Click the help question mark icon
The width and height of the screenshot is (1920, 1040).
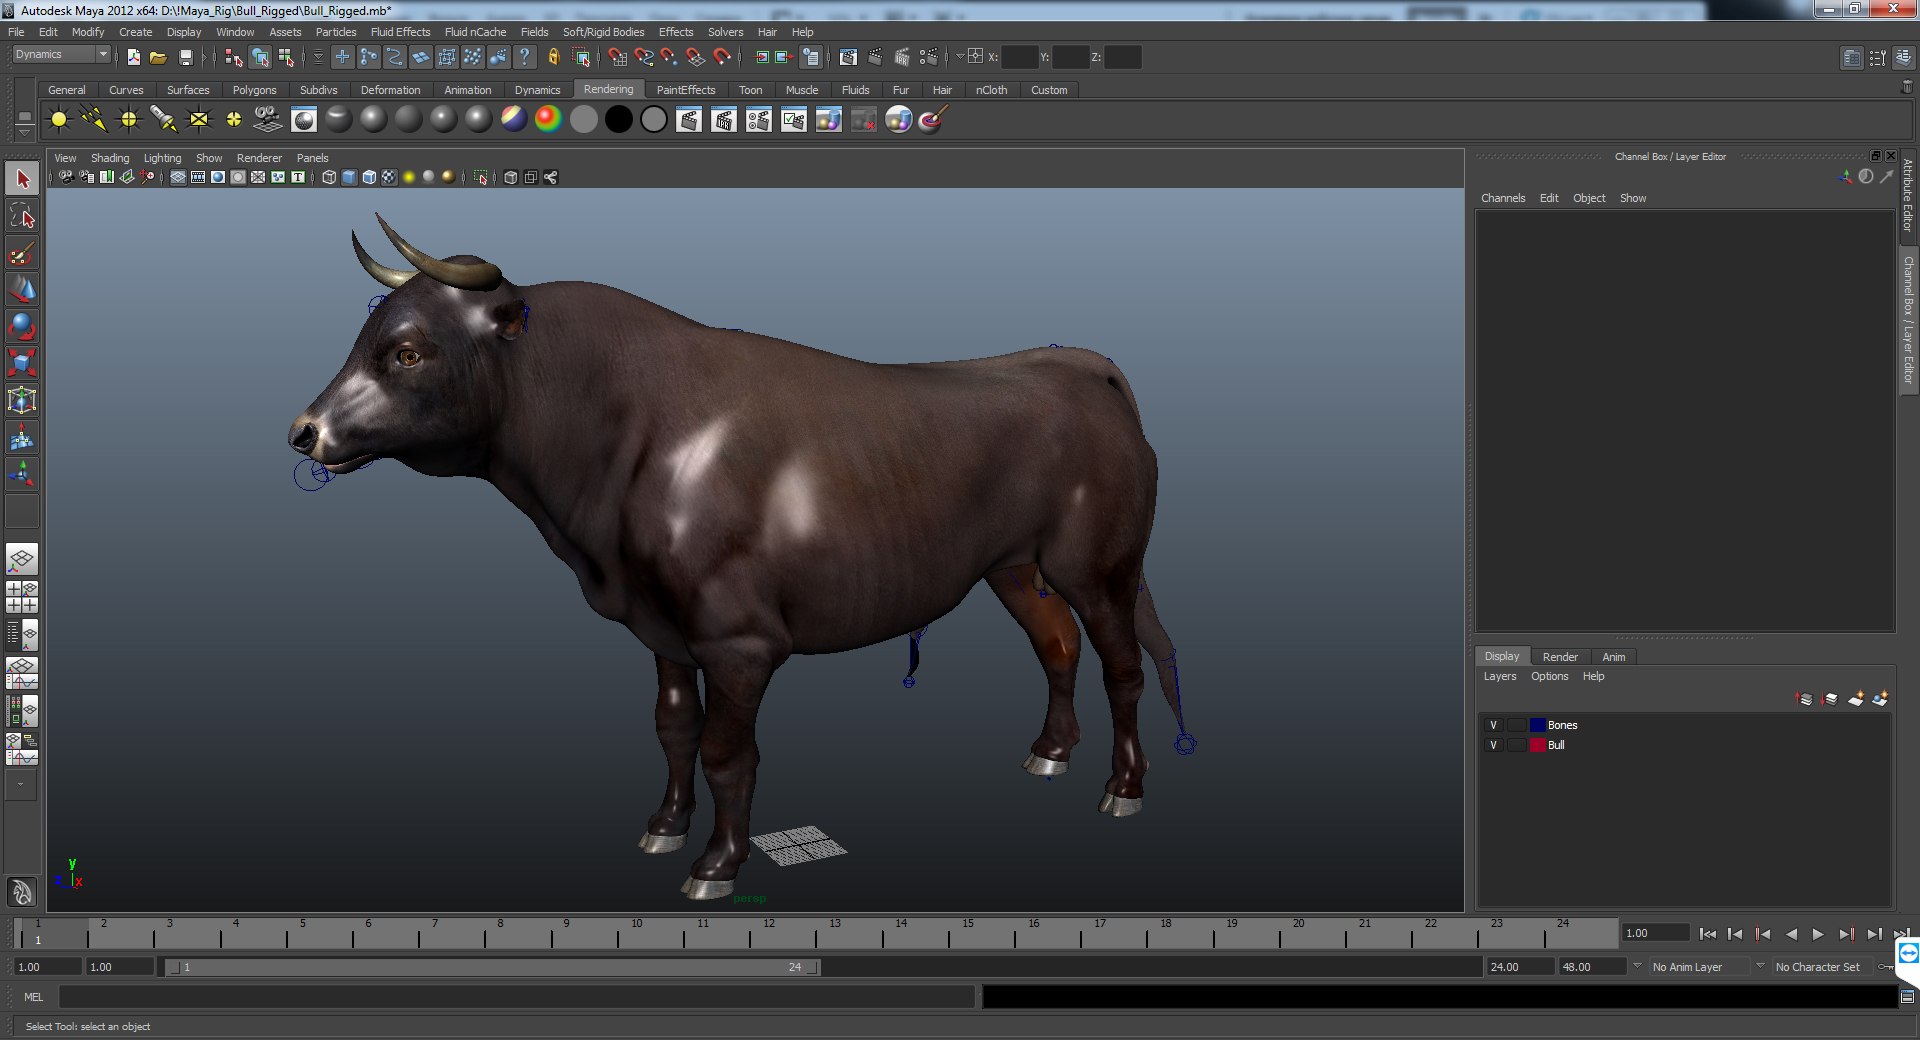(524, 57)
